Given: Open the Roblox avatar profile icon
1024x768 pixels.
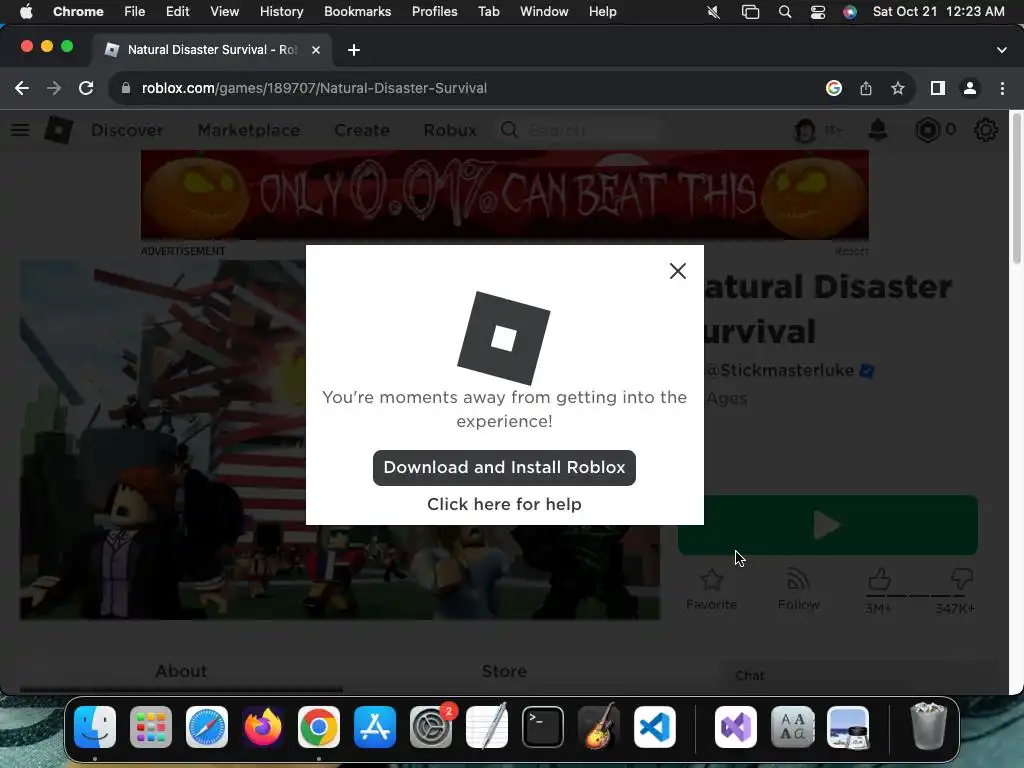Looking at the screenshot, I should click(805, 131).
